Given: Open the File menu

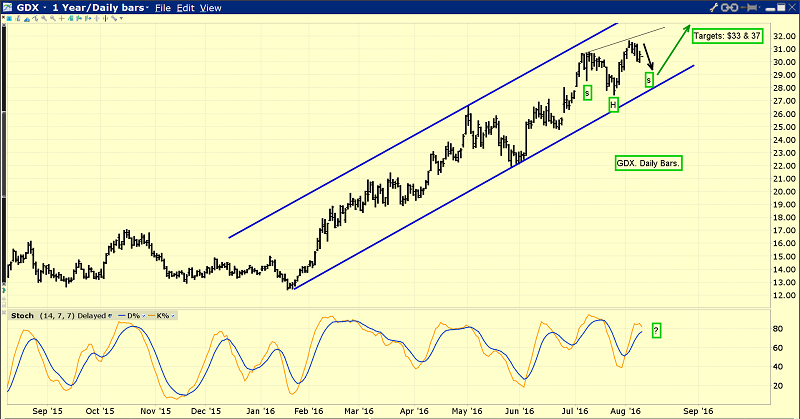Looking at the screenshot, I should tap(163, 8).
